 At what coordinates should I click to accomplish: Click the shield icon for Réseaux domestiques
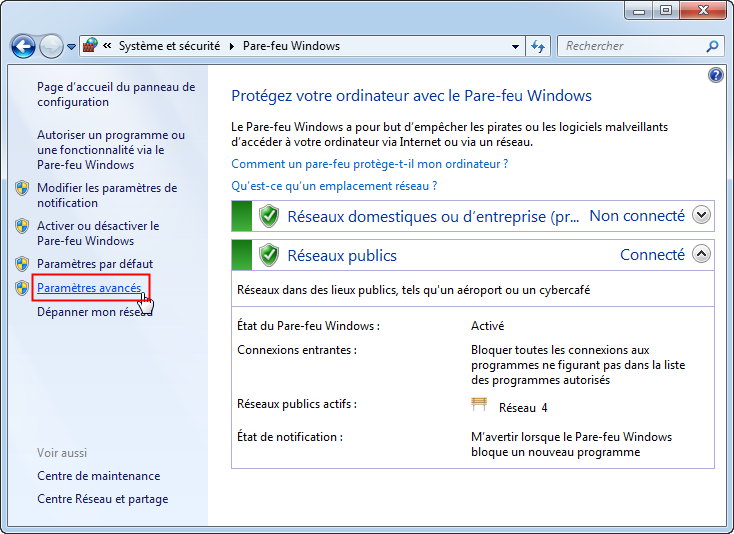point(268,216)
